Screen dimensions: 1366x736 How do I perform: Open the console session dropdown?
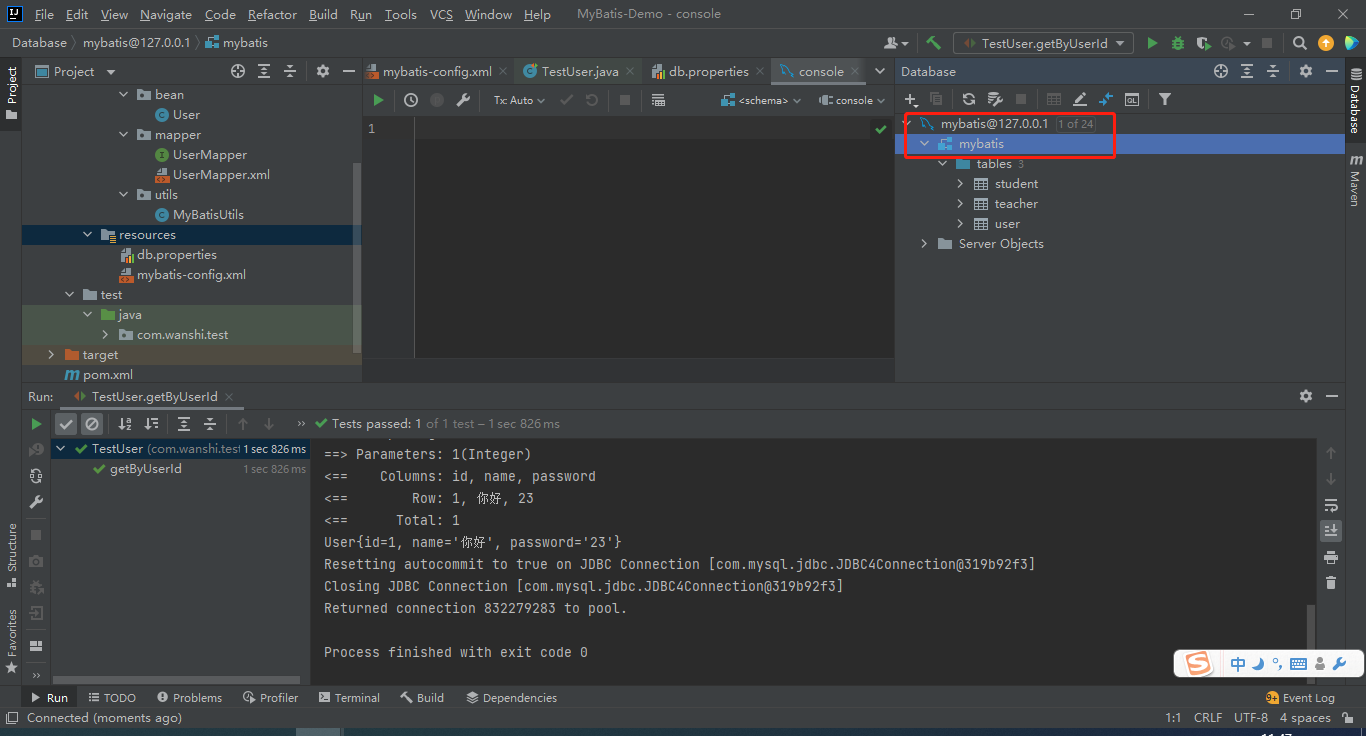[x=852, y=100]
